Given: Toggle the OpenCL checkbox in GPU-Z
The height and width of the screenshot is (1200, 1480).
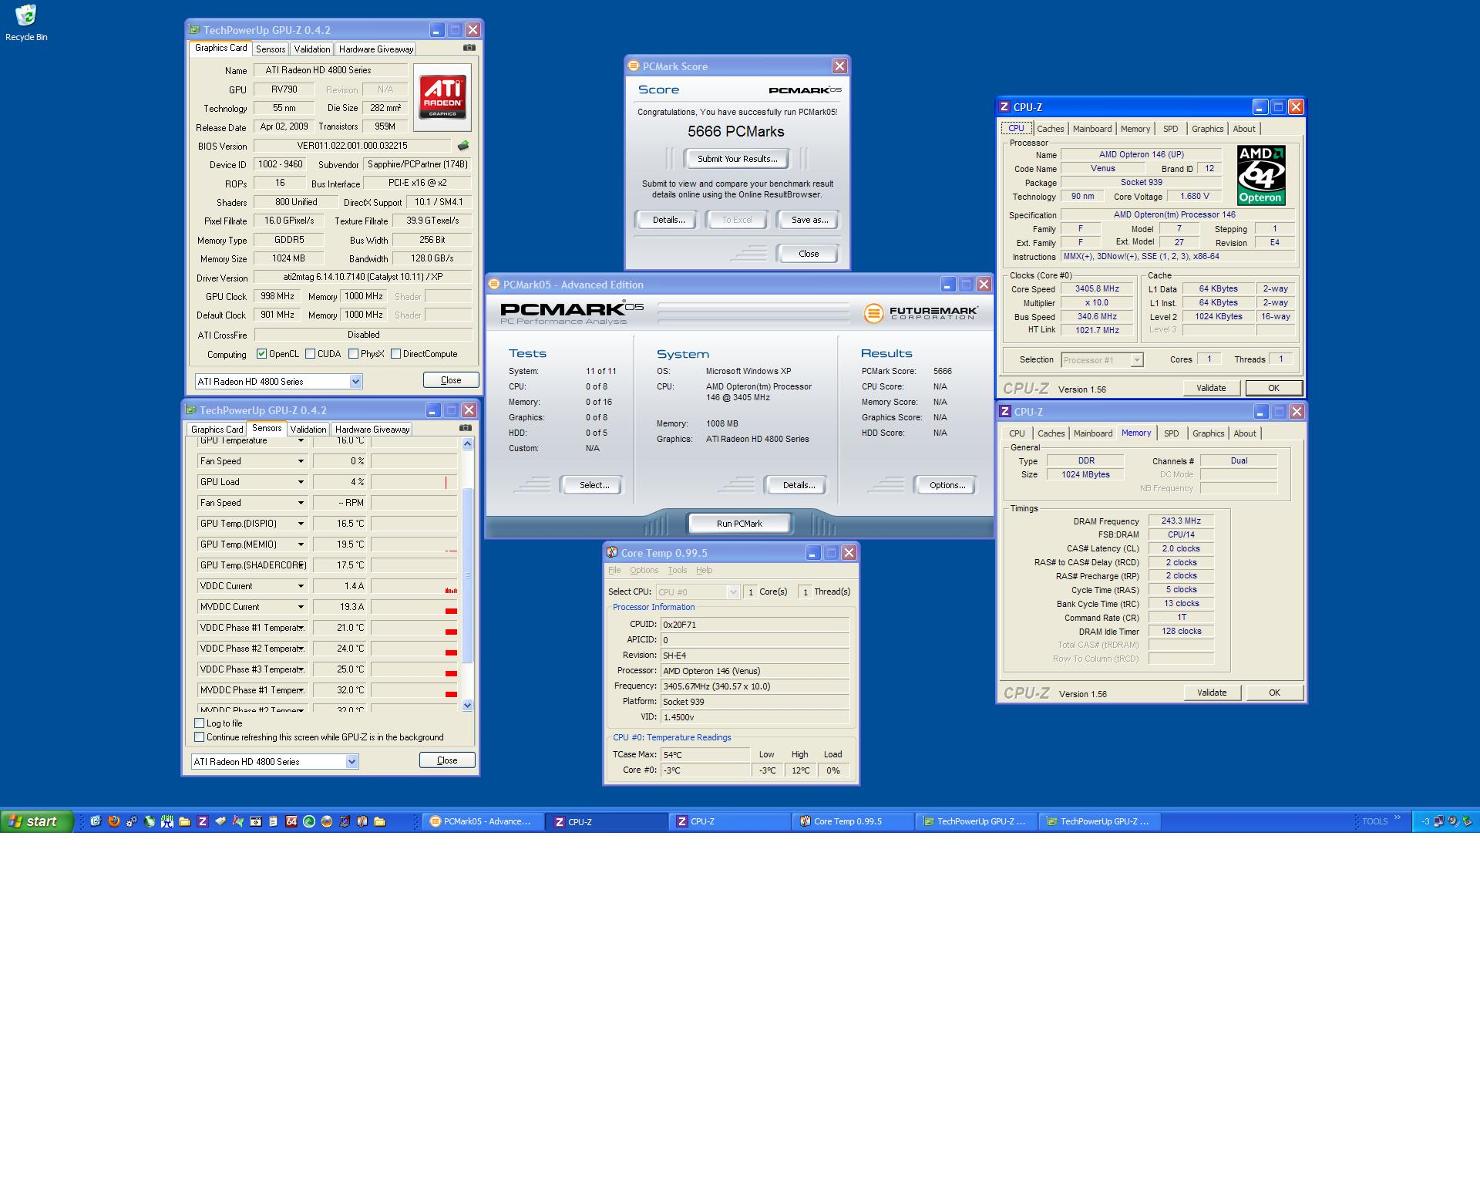Looking at the screenshot, I should tap(262, 354).
